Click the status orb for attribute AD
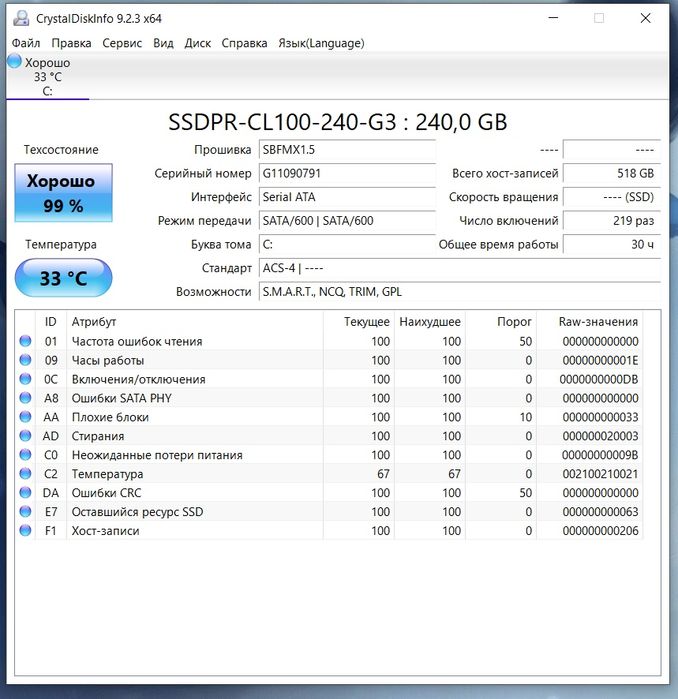Screen dimensions: 678x699 (x=25, y=436)
